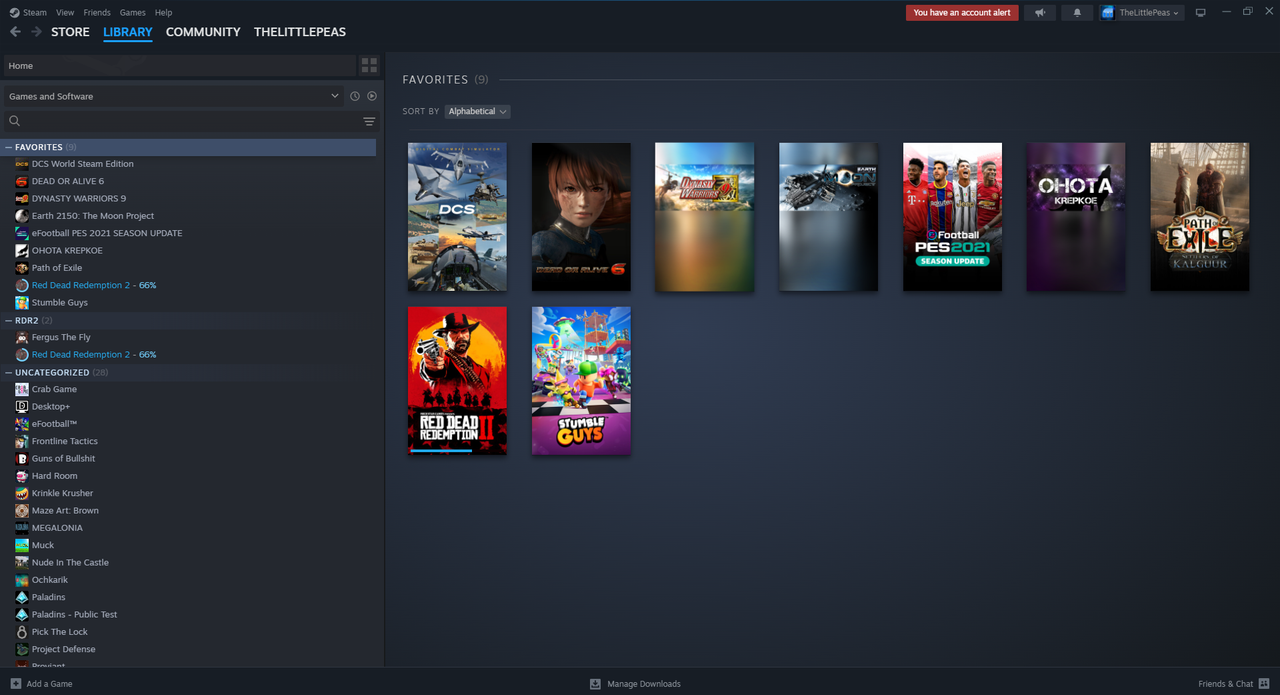
Task: Click the Stumble Guys sidebar icon
Action: [x=22, y=302]
